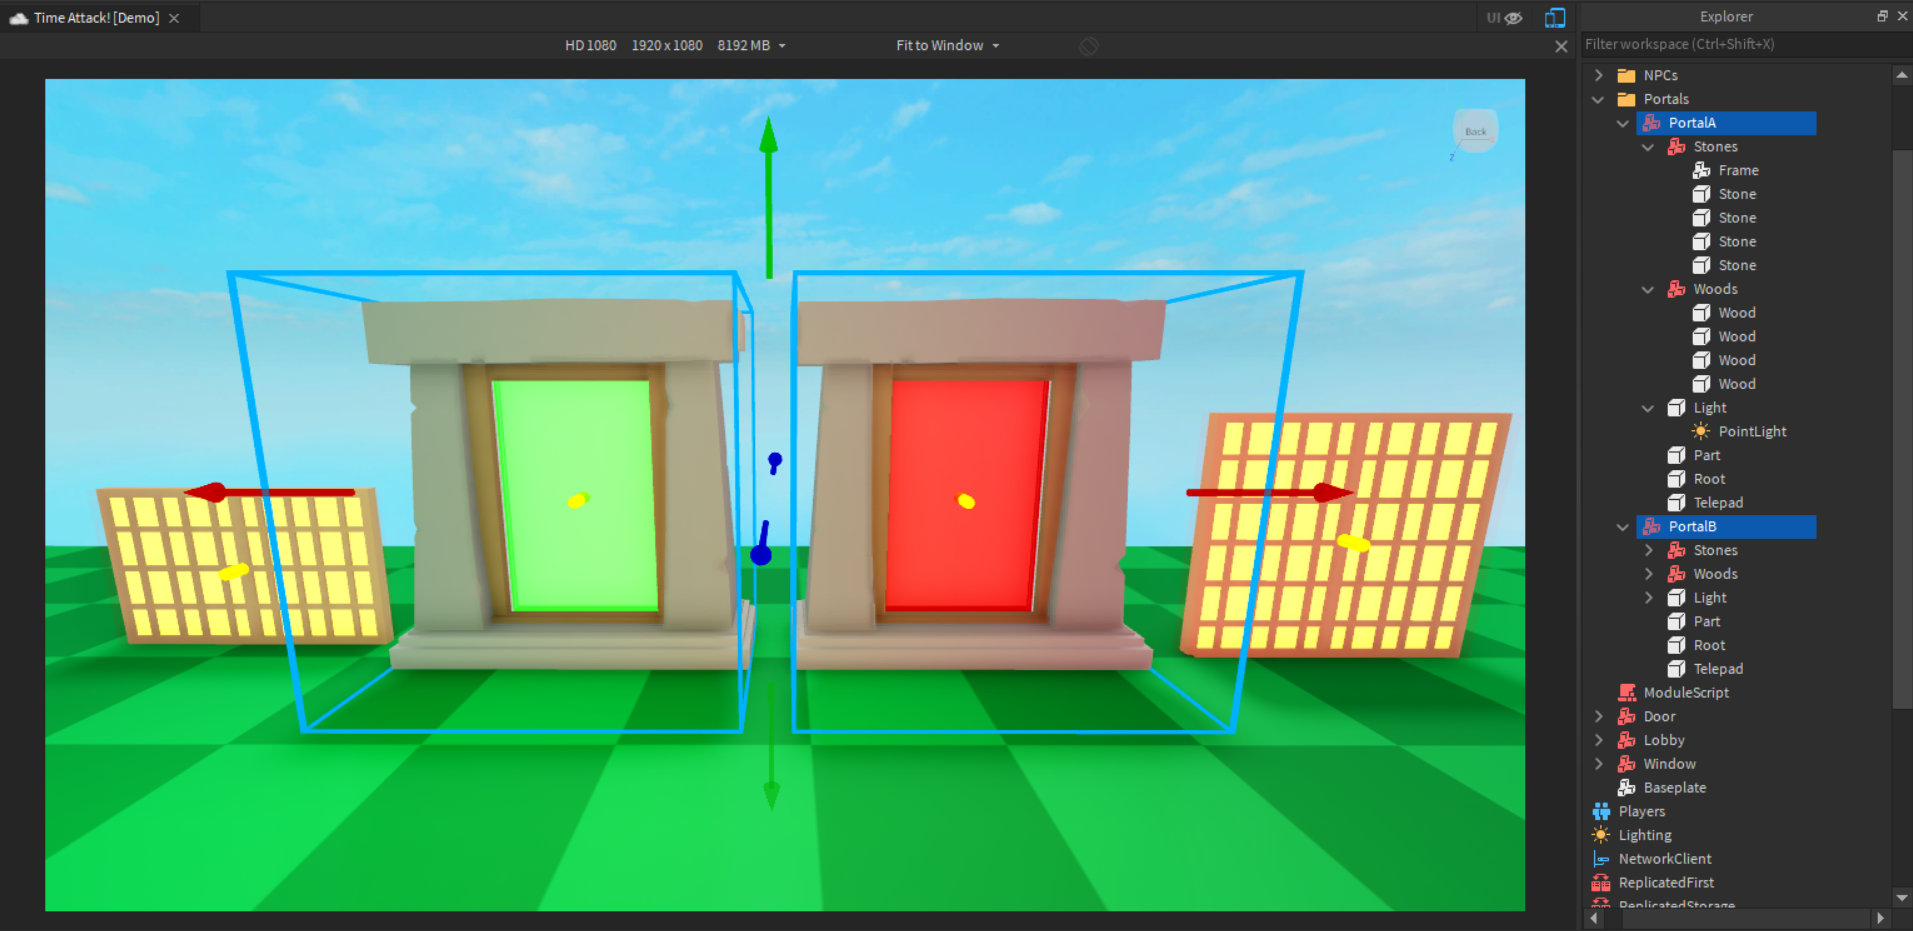The width and height of the screenshot is (1913, 931).
Task: Click the NetworkClient icon
Action: tap(1601, 859)
